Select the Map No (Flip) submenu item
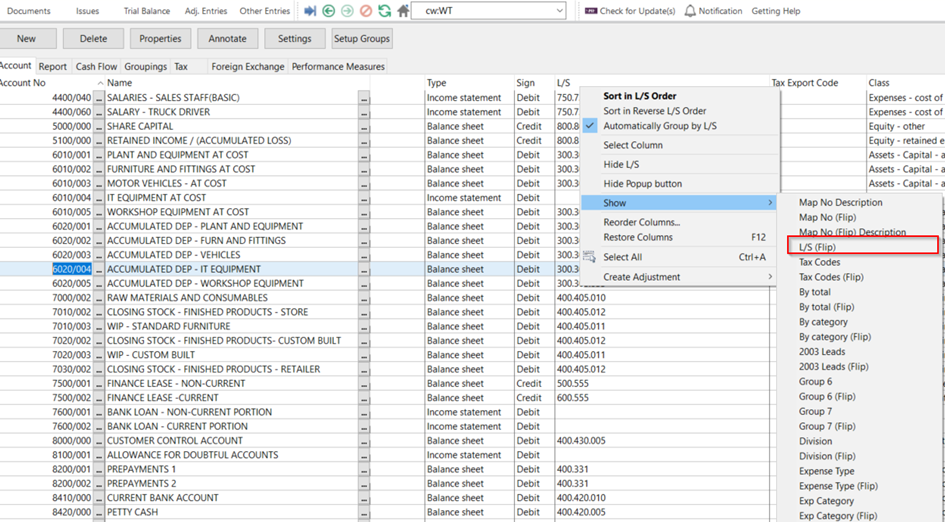The height and width of the screenshot is (522, 945). [827, 218]
